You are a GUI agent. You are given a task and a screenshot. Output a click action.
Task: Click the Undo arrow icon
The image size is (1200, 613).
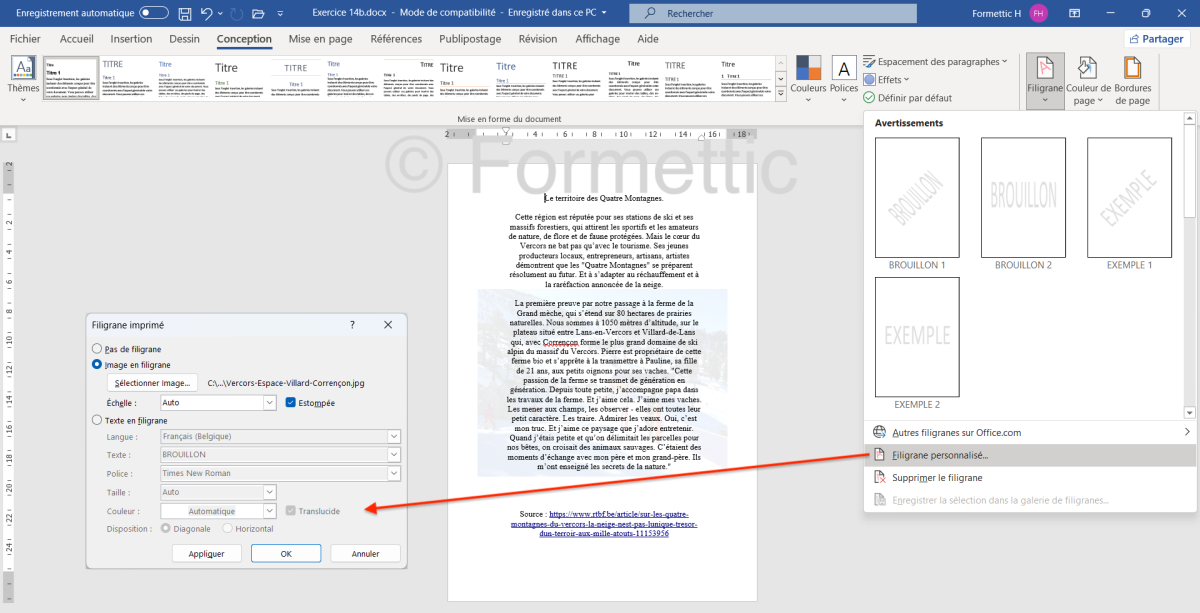click(207, 14)
